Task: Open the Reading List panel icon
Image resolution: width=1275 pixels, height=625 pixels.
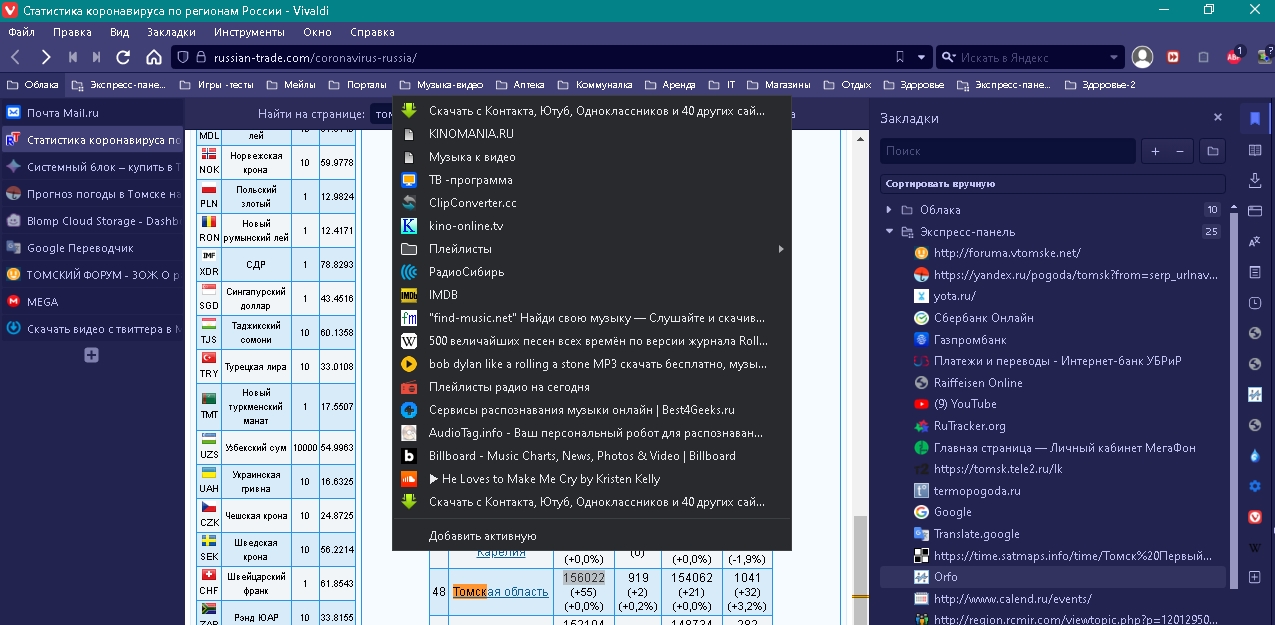Action: [1255, 150]
